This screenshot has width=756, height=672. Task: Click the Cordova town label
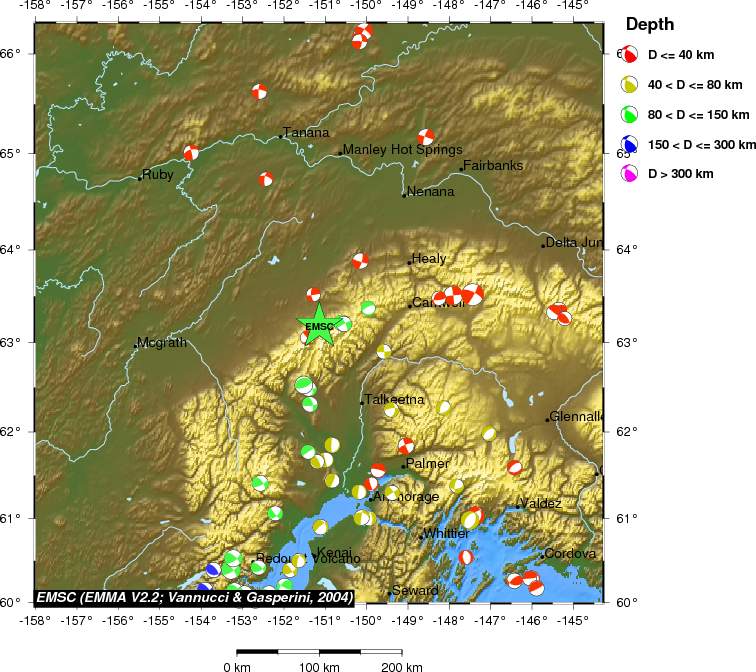(x=570, y=553)
